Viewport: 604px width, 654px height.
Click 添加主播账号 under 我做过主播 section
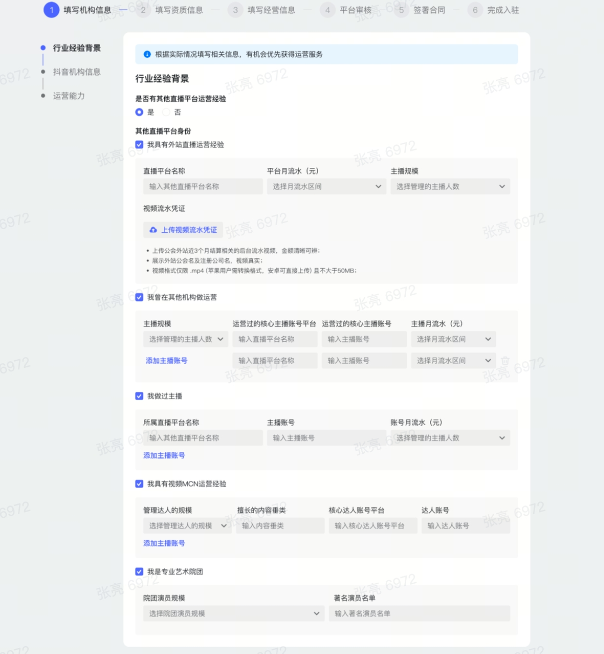(x=165, y=455)
